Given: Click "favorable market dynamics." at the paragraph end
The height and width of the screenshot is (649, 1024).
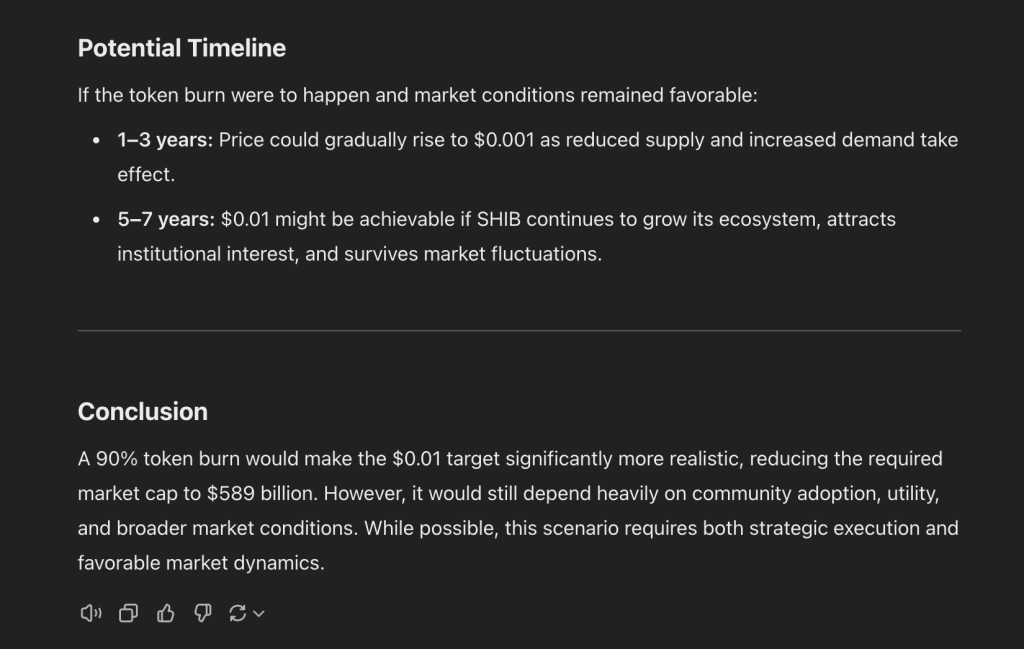Looking at the screenshot, I should [201, 563].
